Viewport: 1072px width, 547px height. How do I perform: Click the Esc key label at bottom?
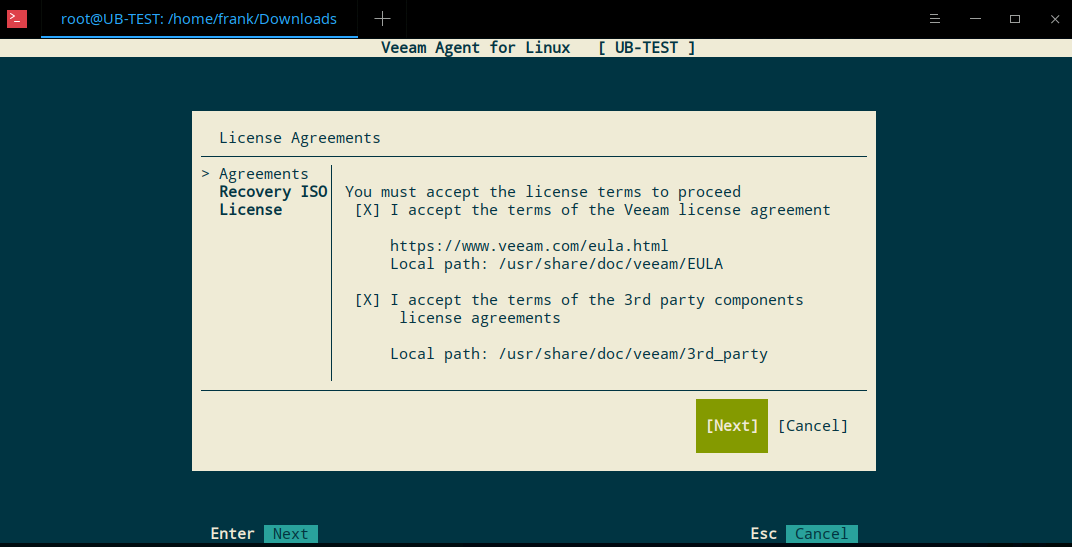(764, 534)
